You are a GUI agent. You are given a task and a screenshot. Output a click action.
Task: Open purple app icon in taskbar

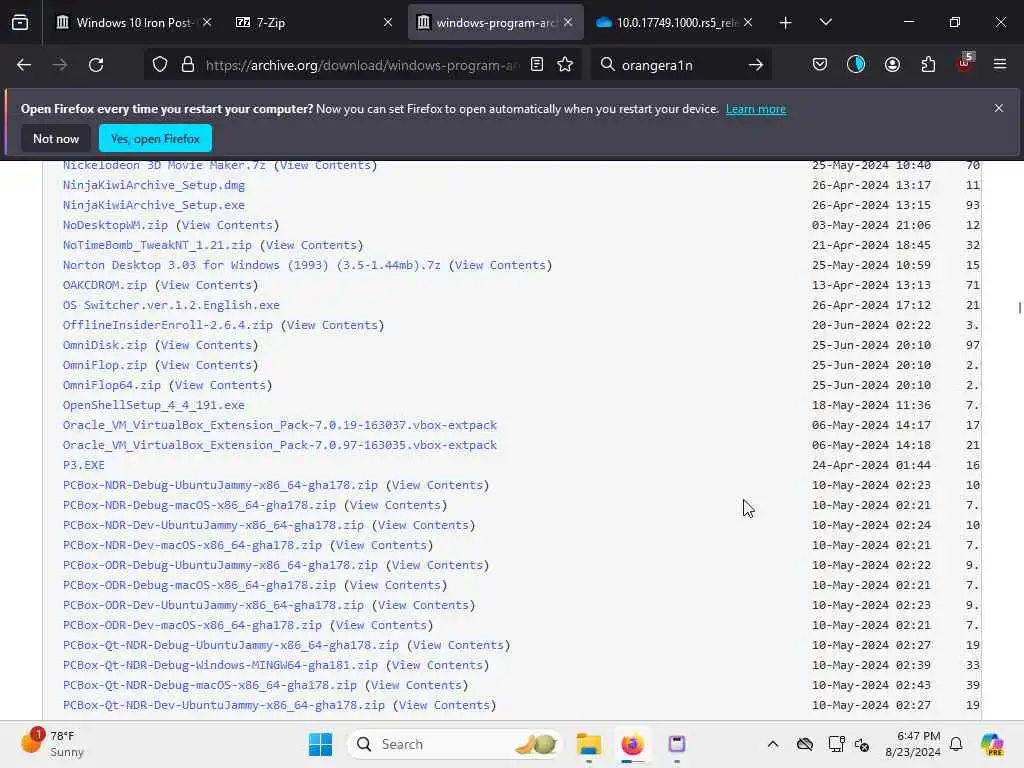677,744
